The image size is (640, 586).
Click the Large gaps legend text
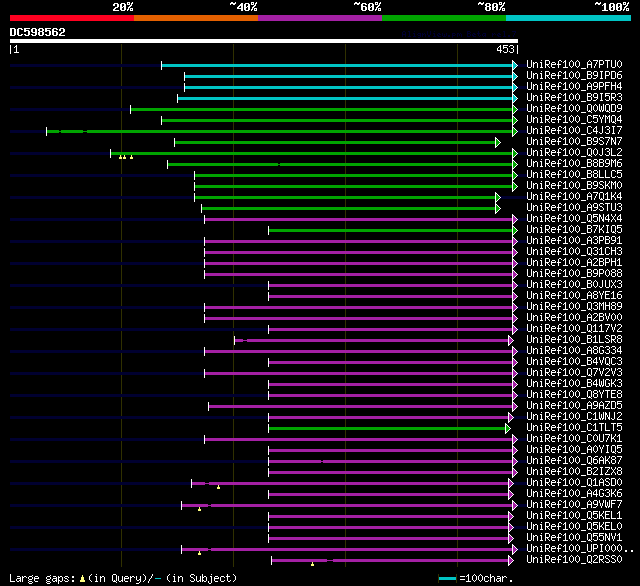pos(42,579)
